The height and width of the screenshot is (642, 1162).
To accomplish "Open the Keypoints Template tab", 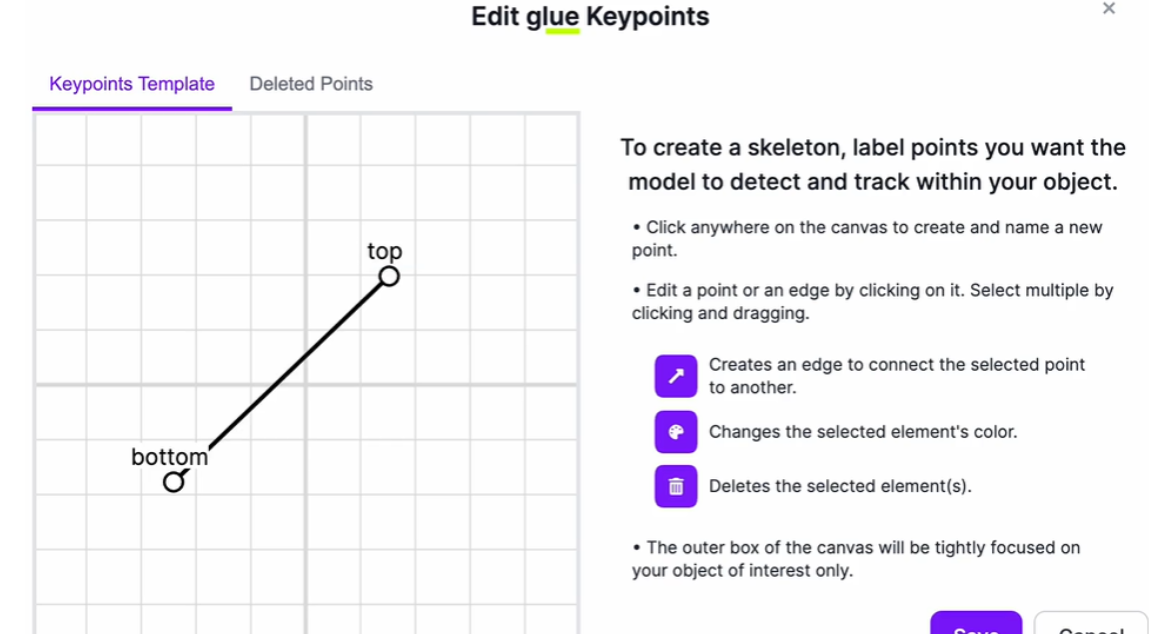I will 132,84.
